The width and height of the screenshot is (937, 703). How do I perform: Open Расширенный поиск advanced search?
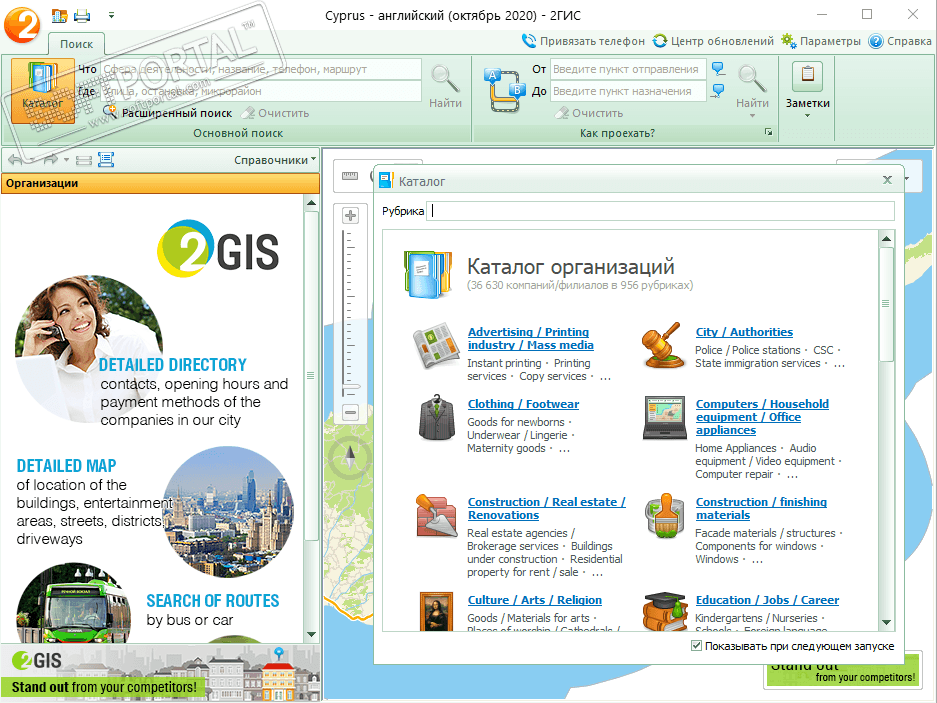pyautogui.click(x=168, y=113)
